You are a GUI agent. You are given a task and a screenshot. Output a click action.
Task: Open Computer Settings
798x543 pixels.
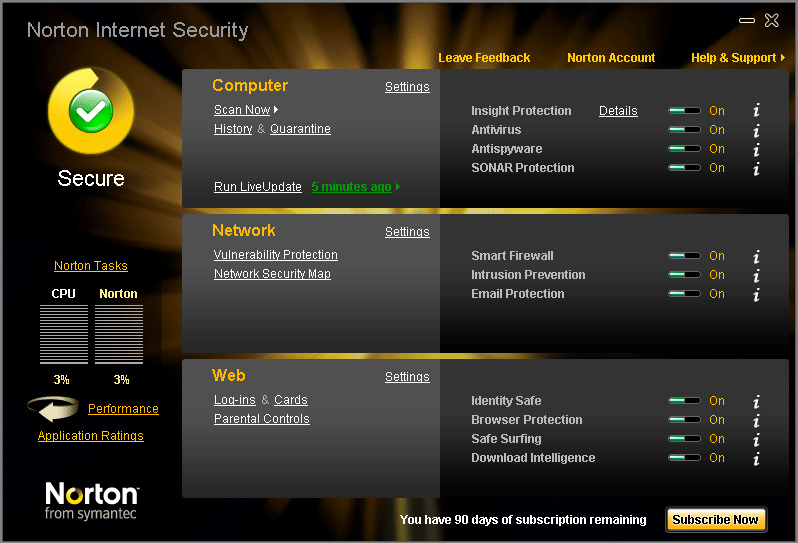tap(407, 87)
